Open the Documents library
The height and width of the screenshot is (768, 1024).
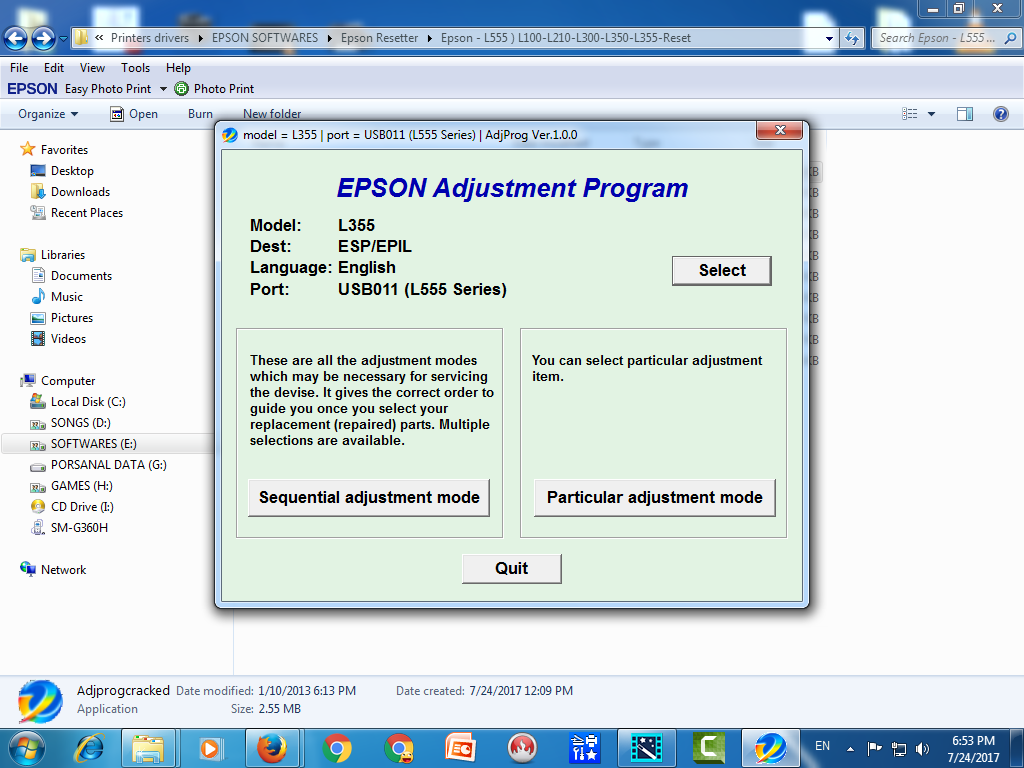click(x=81, y=276)
